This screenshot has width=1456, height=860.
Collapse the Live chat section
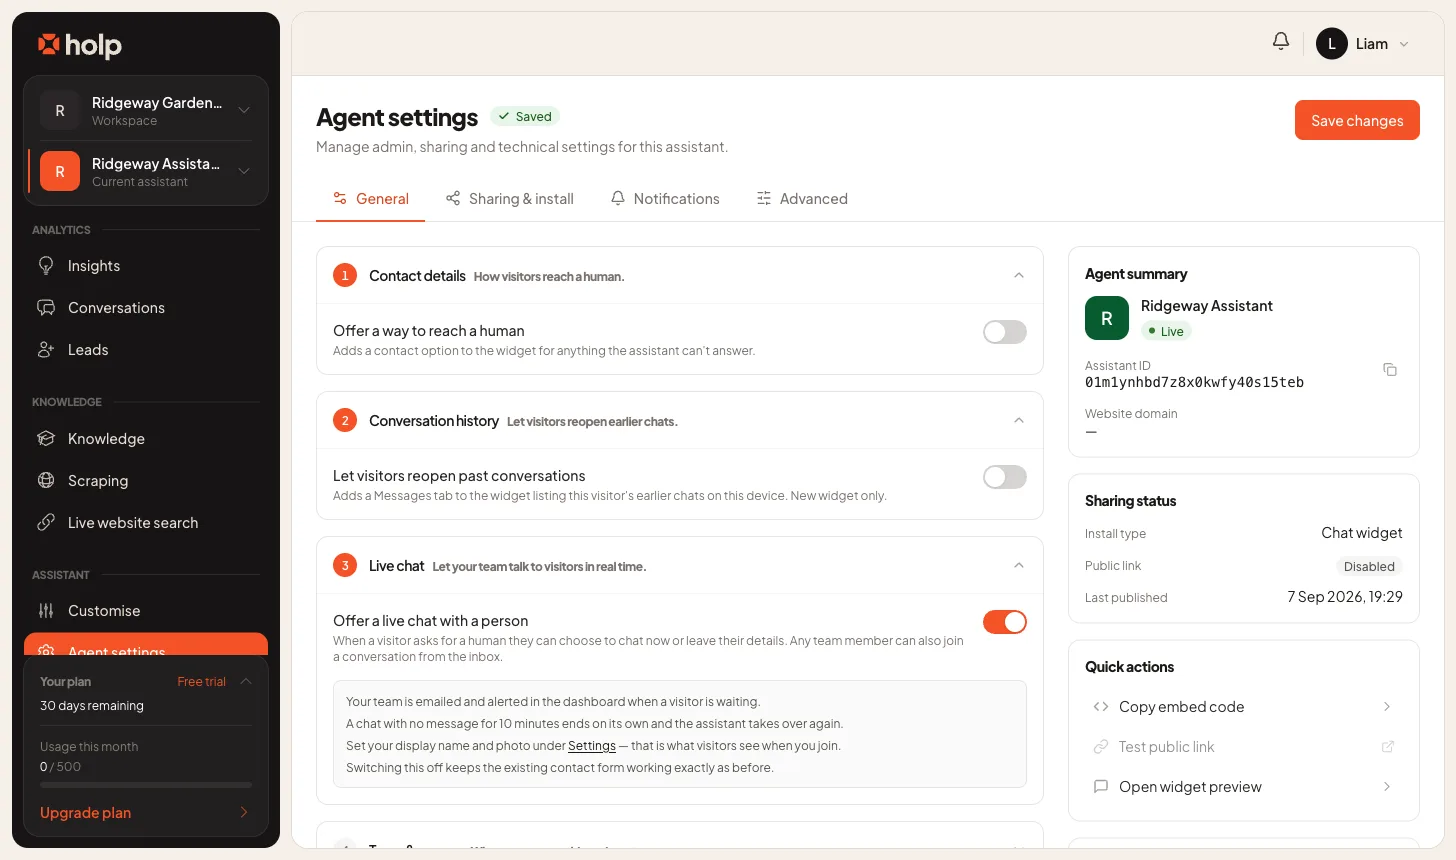(x=1019, y=565)
